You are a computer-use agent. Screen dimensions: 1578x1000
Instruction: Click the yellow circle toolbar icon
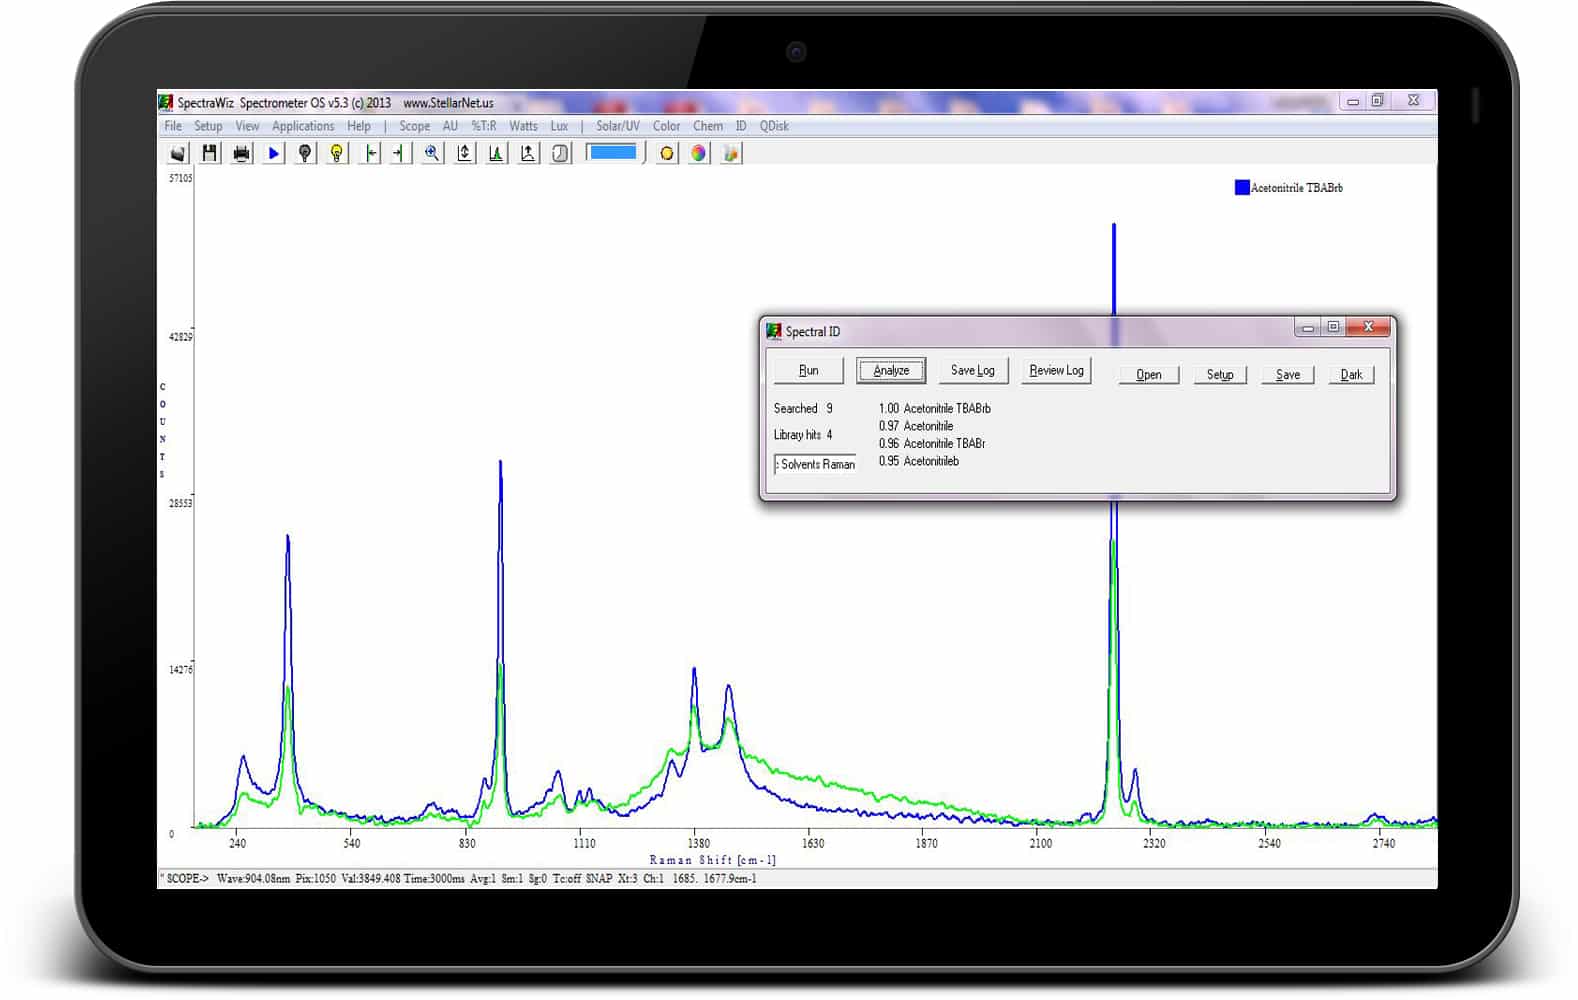667,153
